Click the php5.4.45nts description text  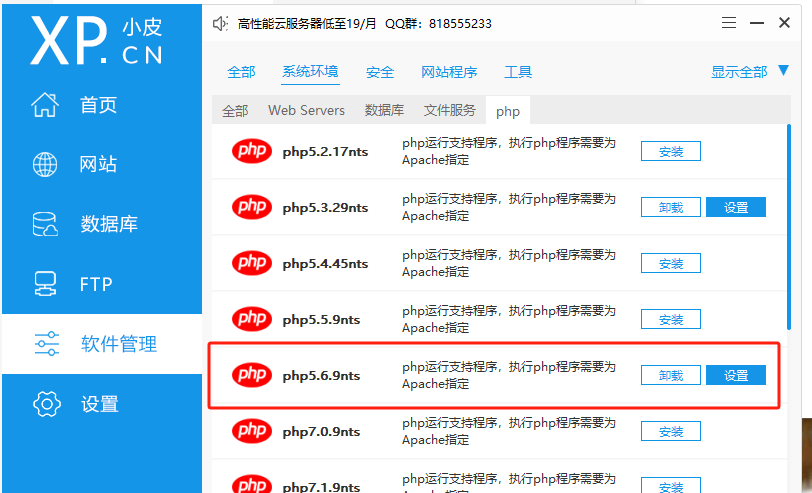tap(509, 263)
